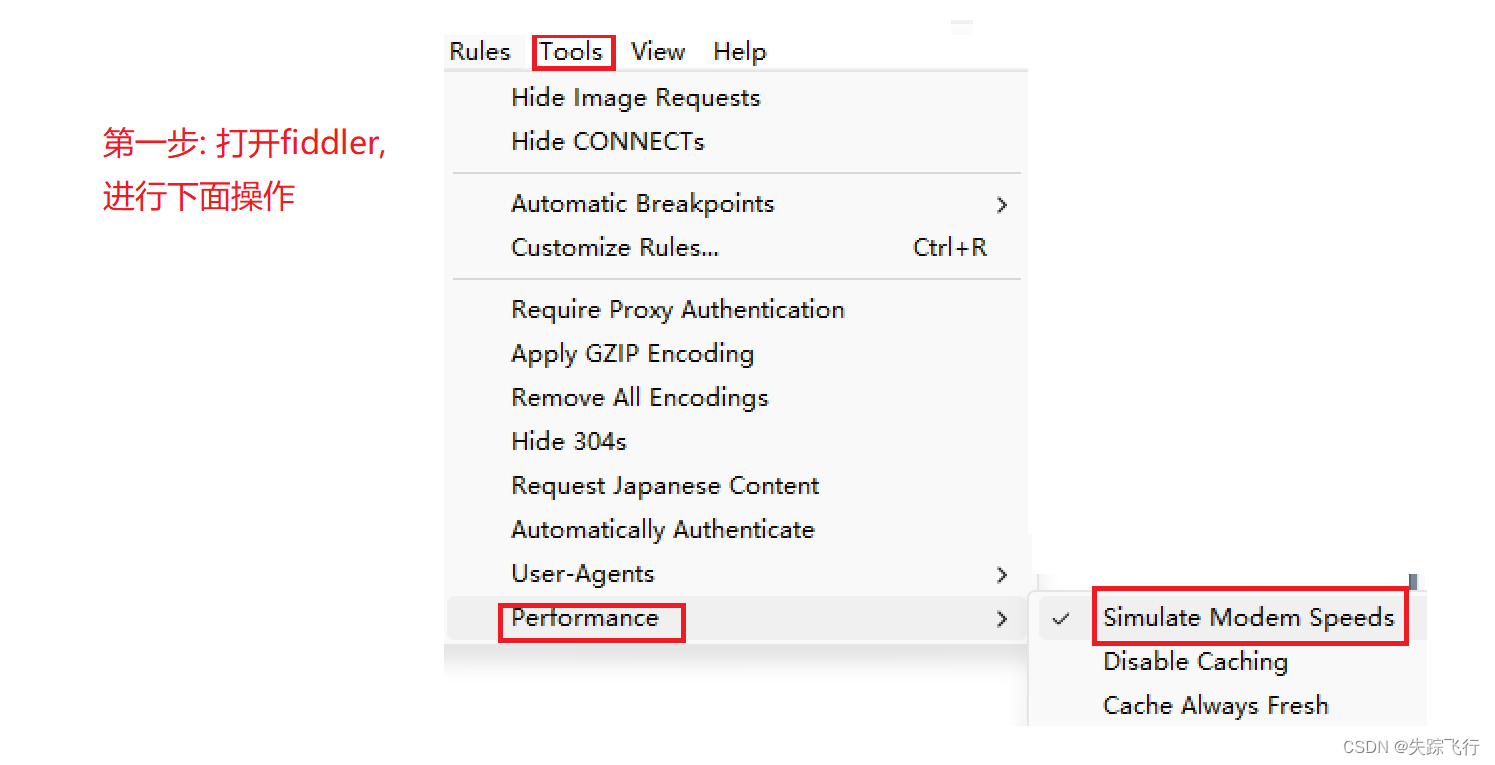Open the Rules menu

click(x=480, y=52)
